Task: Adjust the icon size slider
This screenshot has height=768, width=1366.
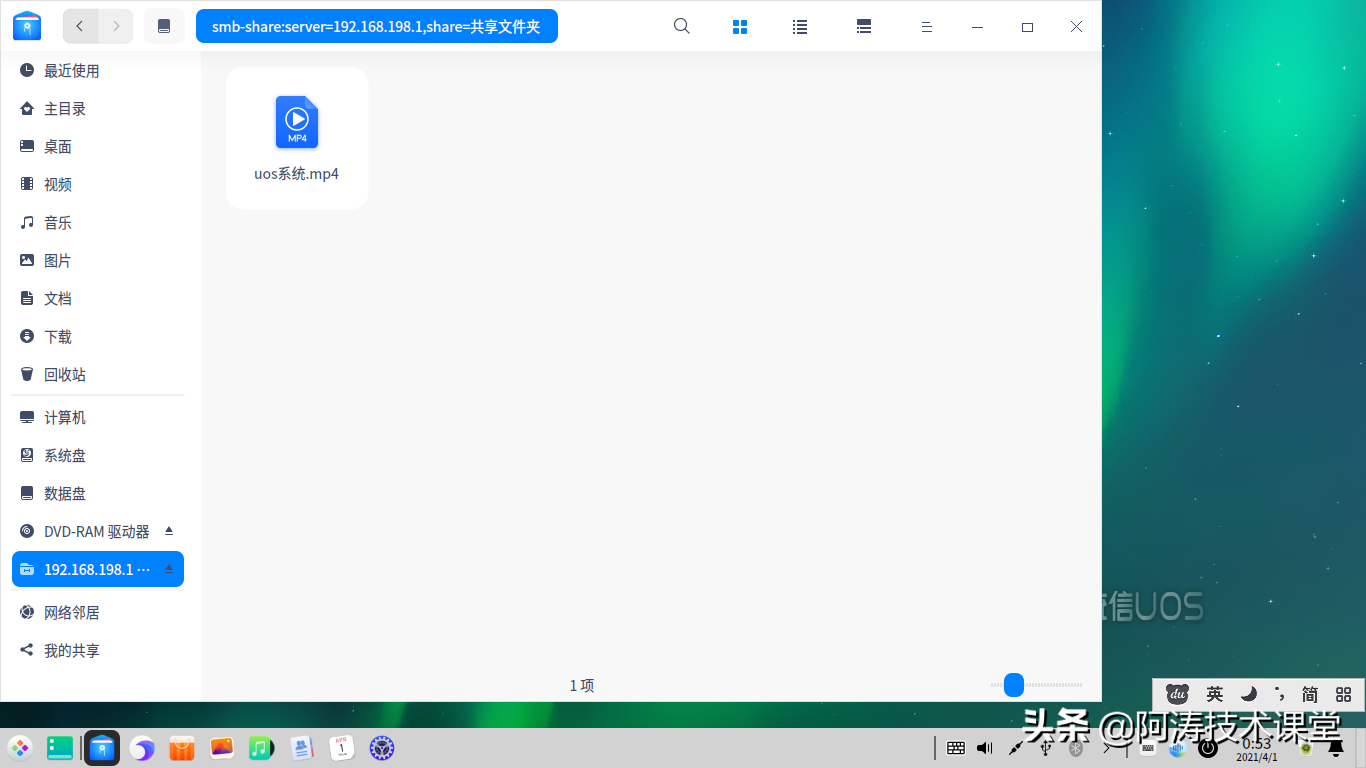Action: tap(1014, 685)
